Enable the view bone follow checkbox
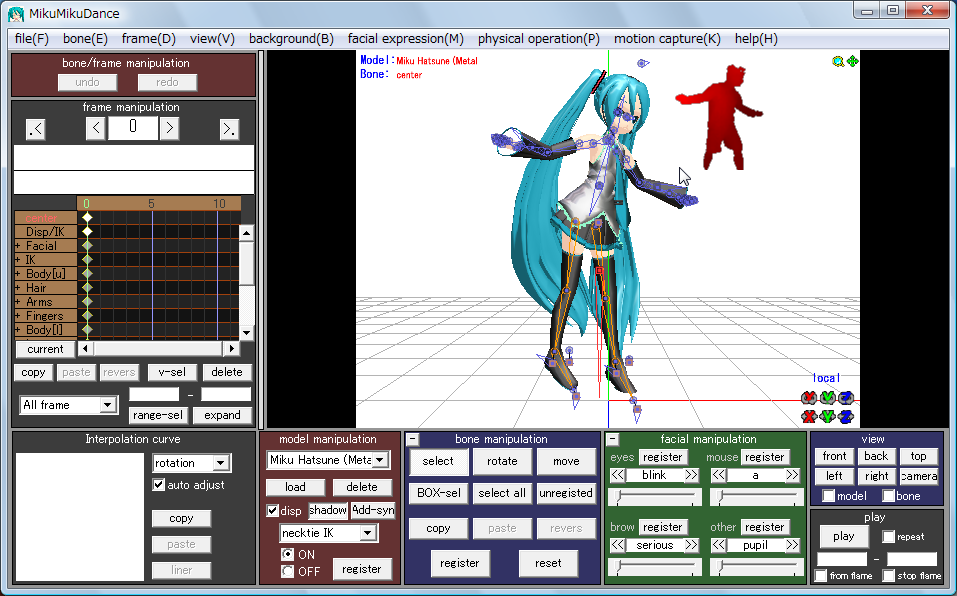 (x=888, y=496)
